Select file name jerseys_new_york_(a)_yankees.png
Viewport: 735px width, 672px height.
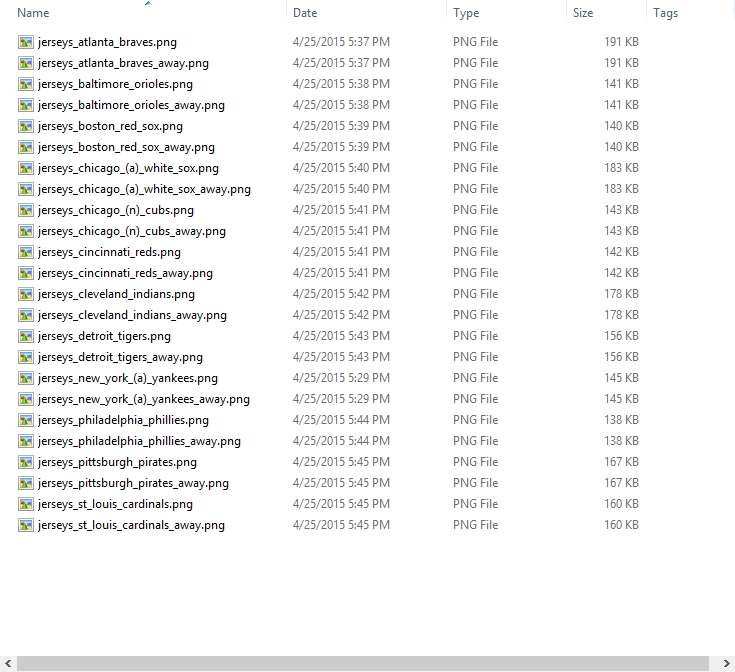(128, 378)
